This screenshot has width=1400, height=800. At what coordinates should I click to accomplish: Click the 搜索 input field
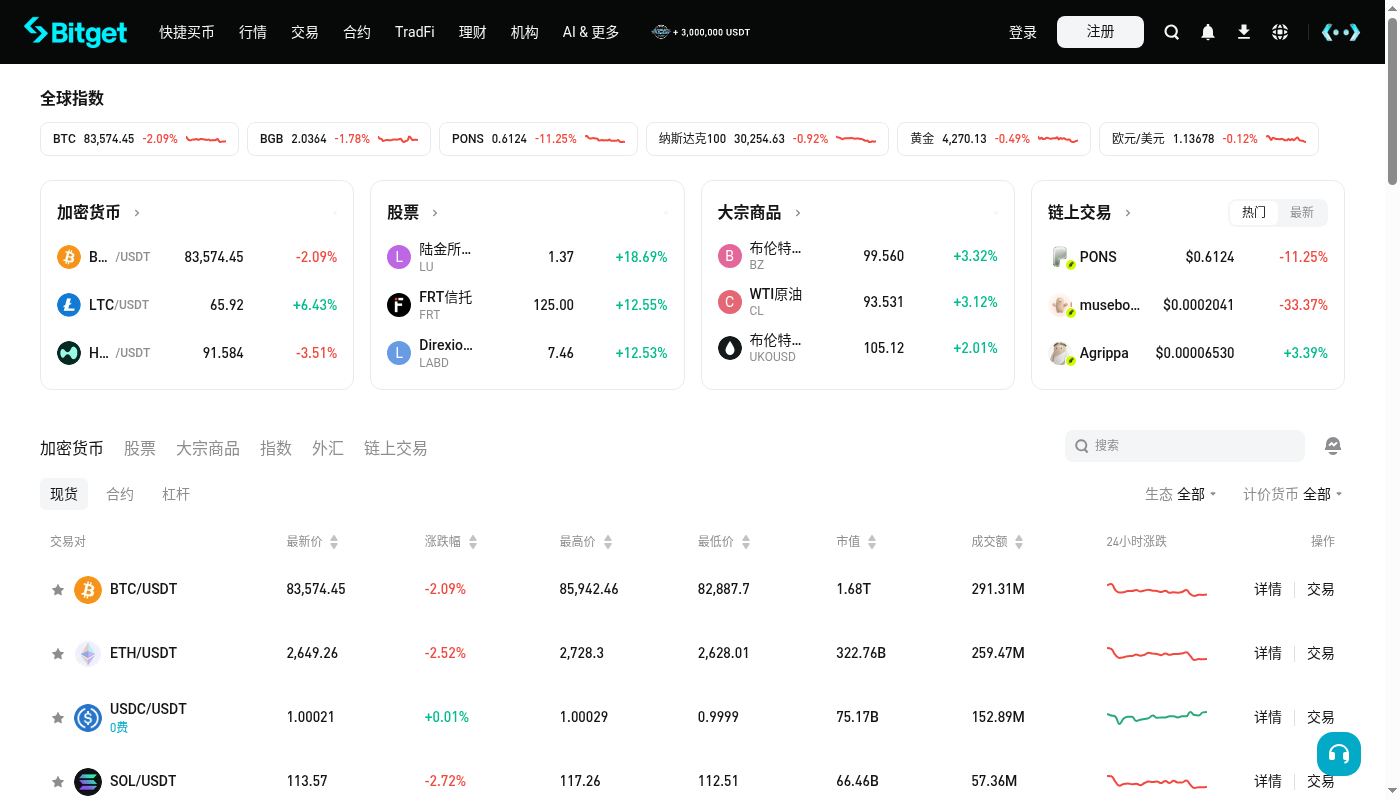pyautogui.click(x=1185, y=446)
